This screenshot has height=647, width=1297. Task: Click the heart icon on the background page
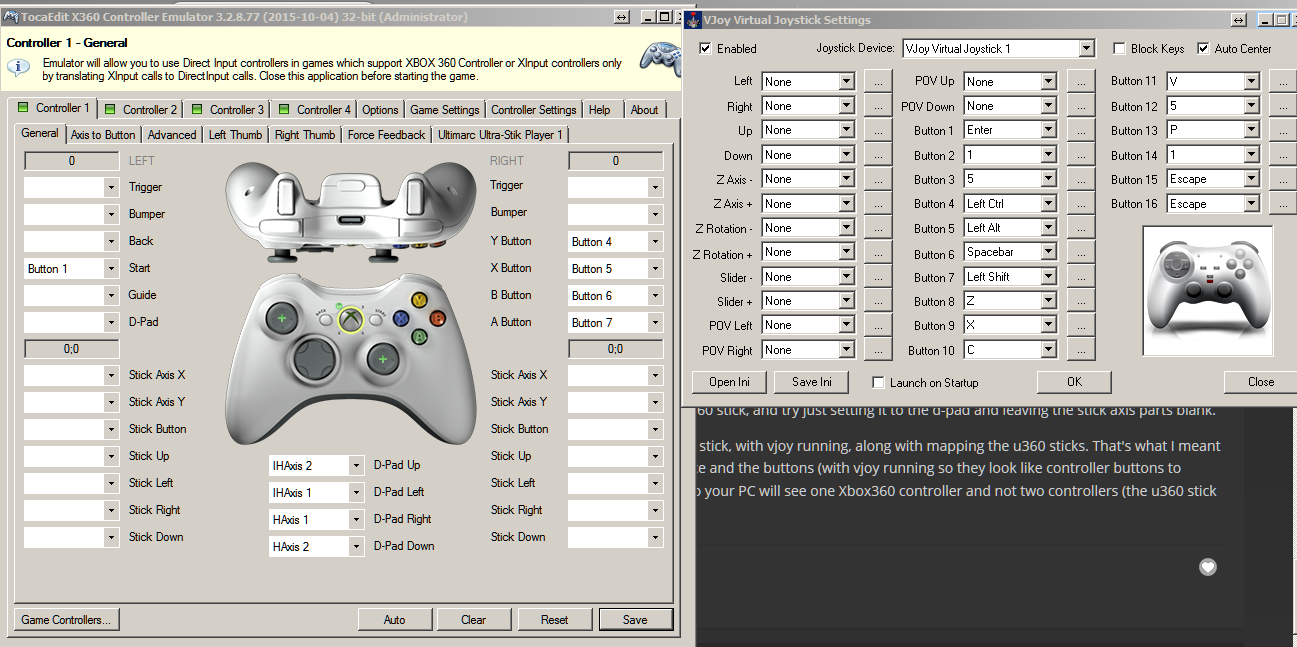[1208, 567]
